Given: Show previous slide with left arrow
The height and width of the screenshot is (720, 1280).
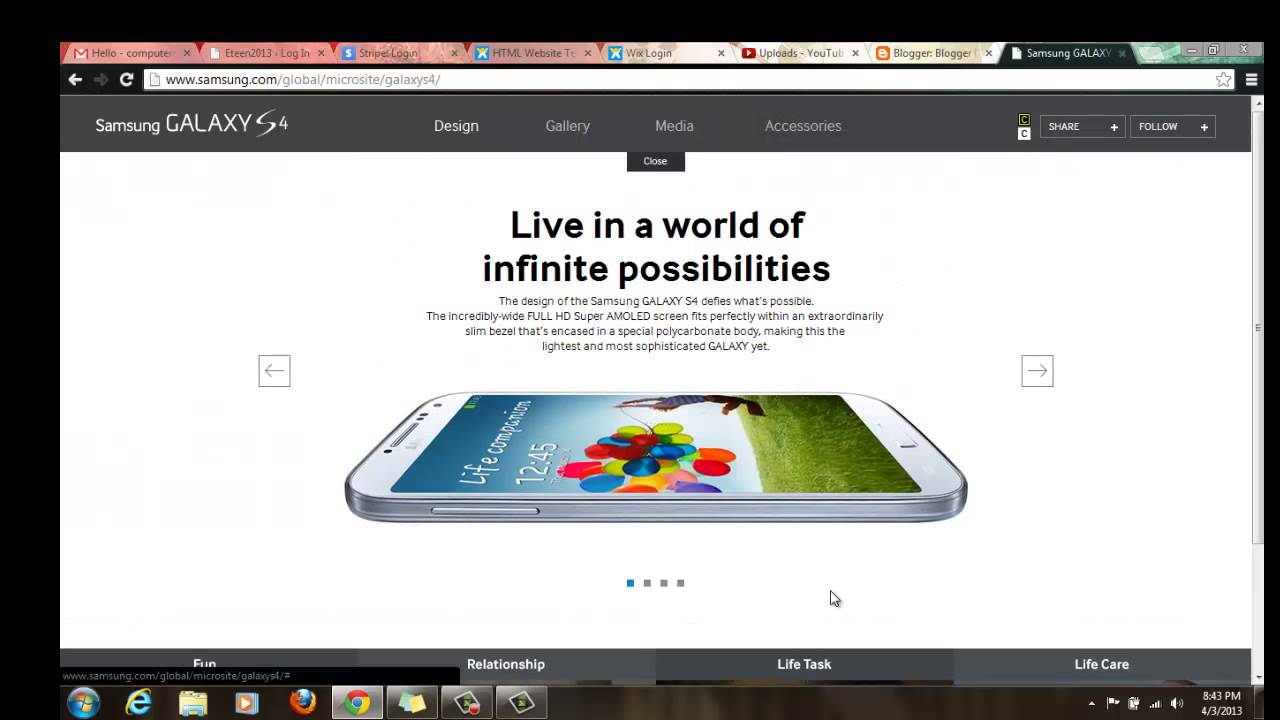Looking at the screenshot, I should [274, 371].
